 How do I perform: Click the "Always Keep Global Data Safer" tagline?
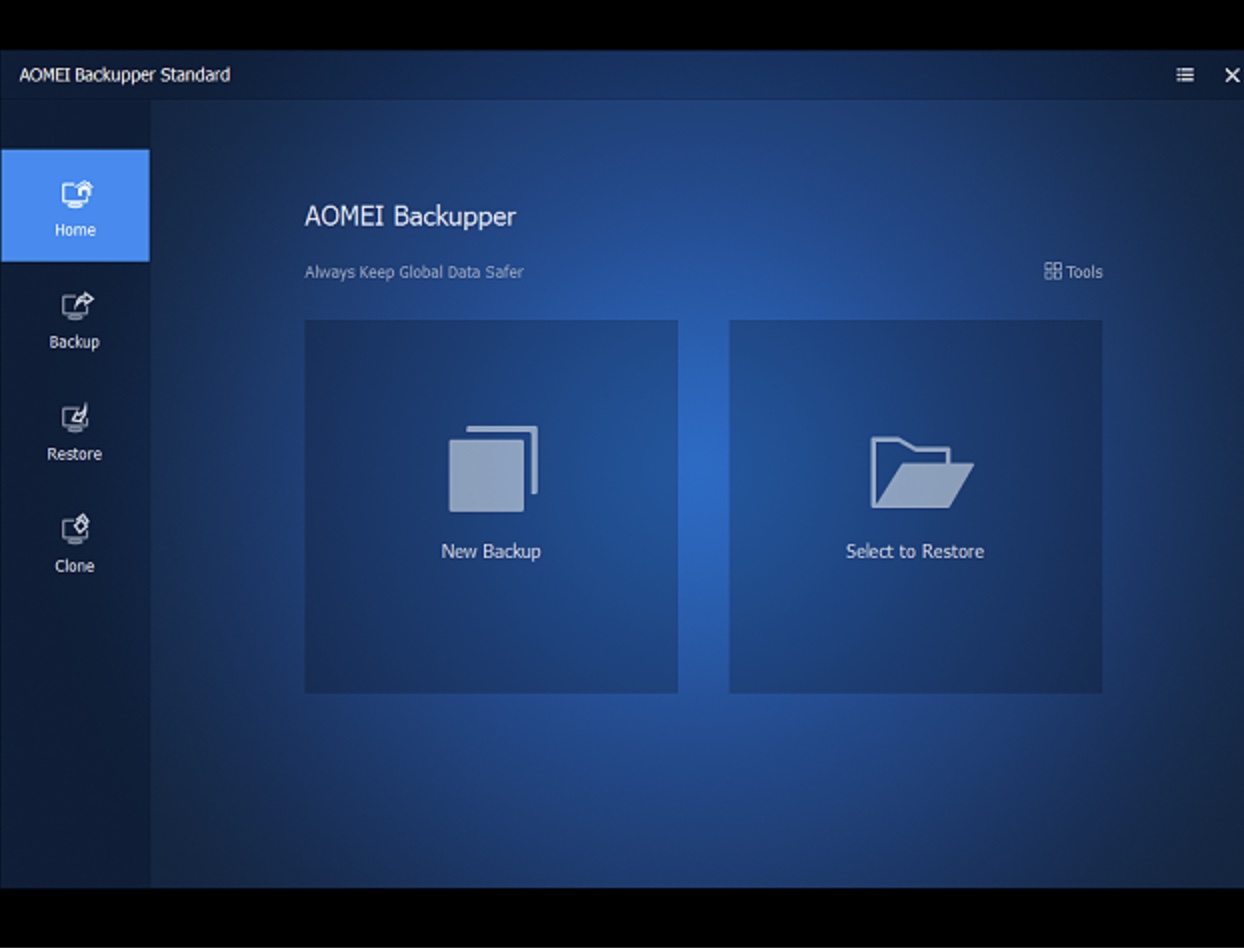tap(414, 272)
